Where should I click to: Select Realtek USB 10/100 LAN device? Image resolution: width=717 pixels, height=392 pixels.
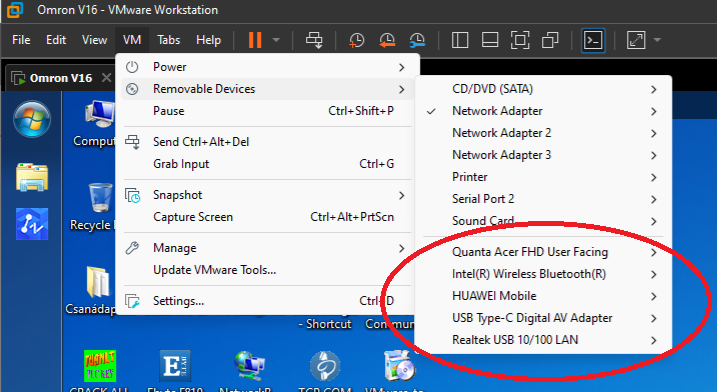(x=543, y=339)
